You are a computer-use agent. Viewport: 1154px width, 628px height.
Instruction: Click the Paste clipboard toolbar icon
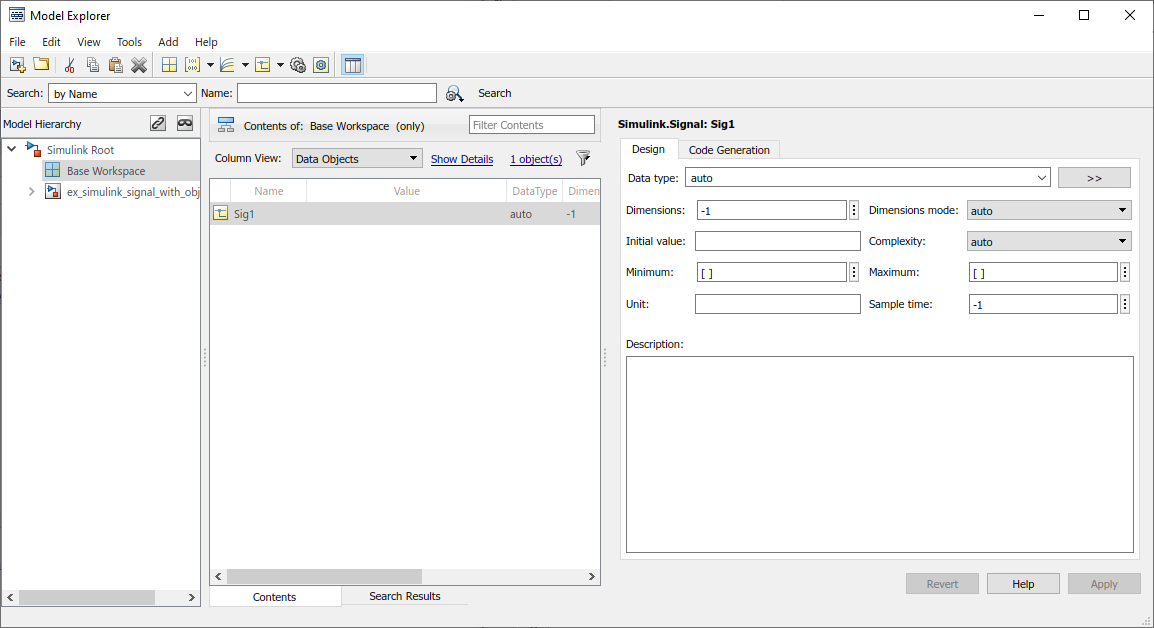[x=116, y=65]
